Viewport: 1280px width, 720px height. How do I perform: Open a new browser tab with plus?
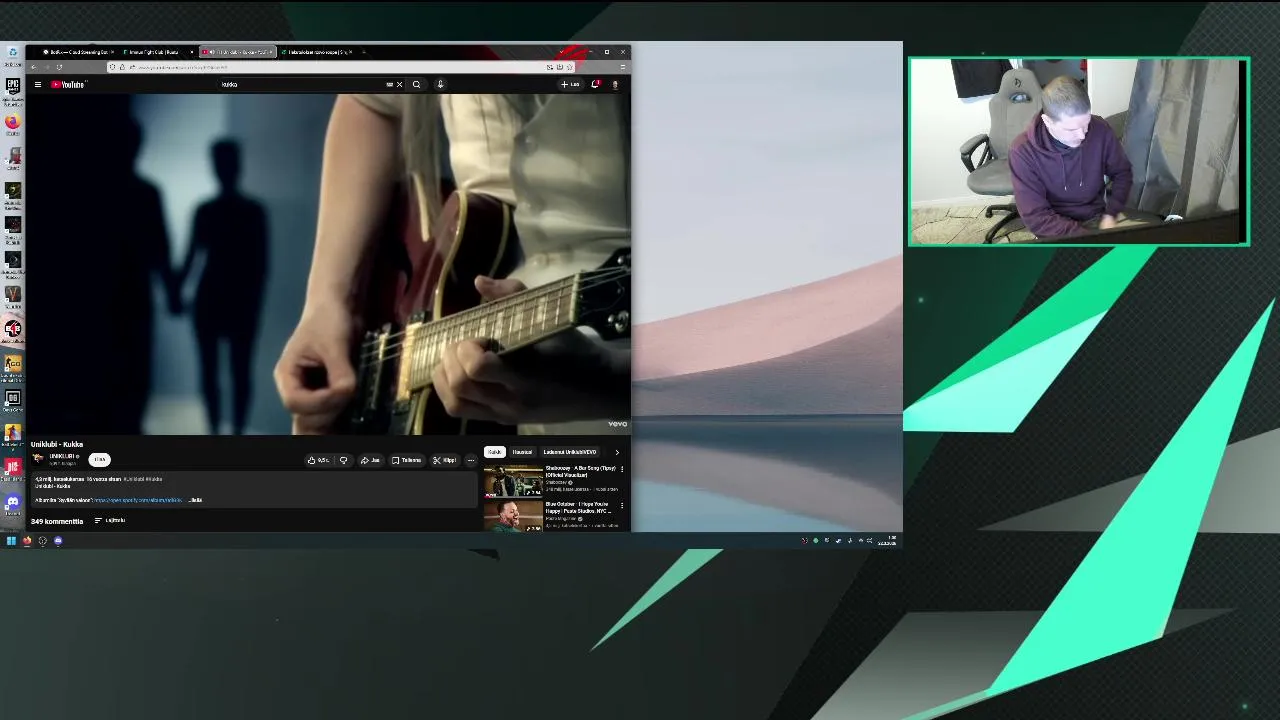pos(363,52)
